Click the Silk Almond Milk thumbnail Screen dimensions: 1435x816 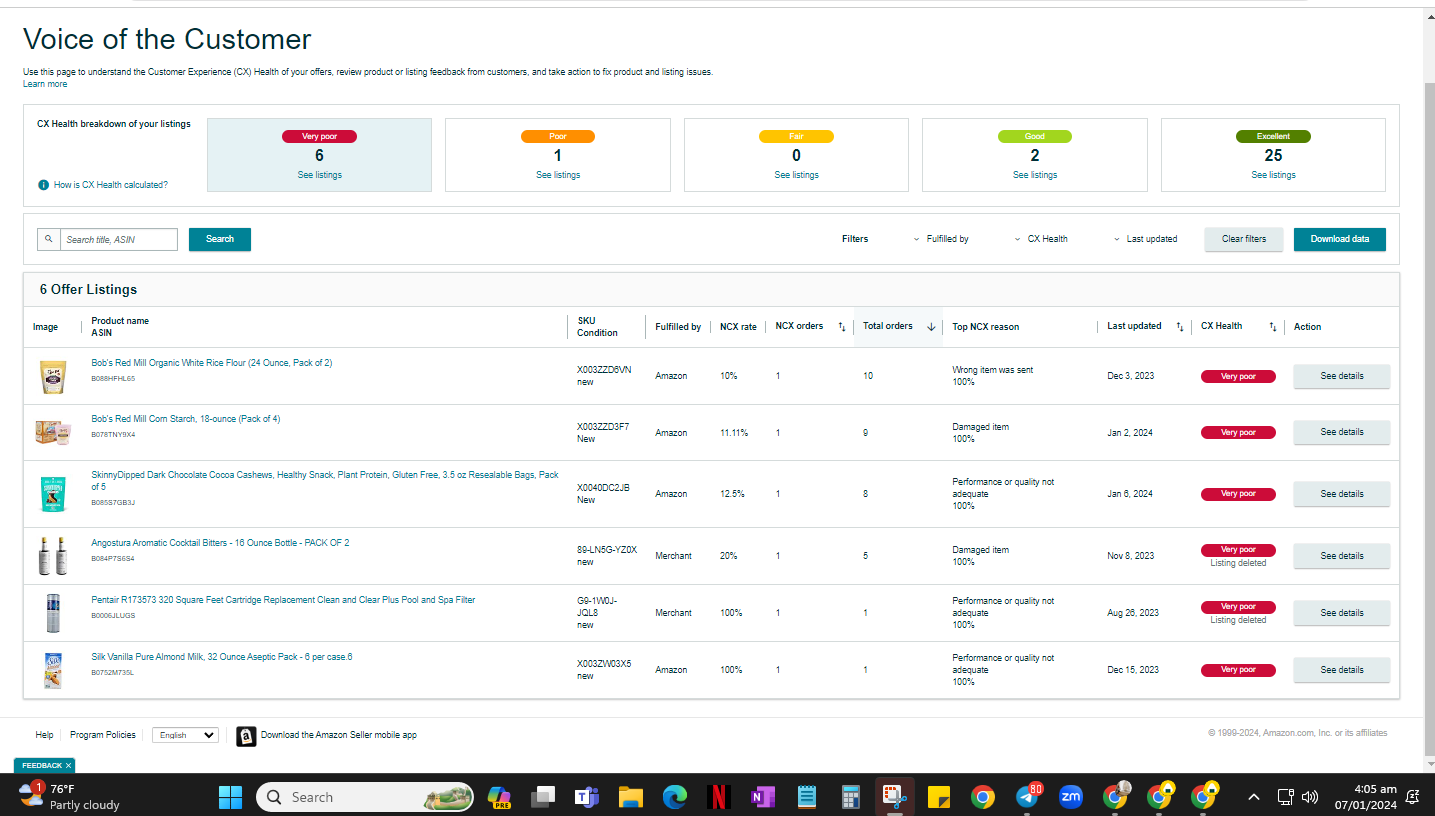click(53, 670)
